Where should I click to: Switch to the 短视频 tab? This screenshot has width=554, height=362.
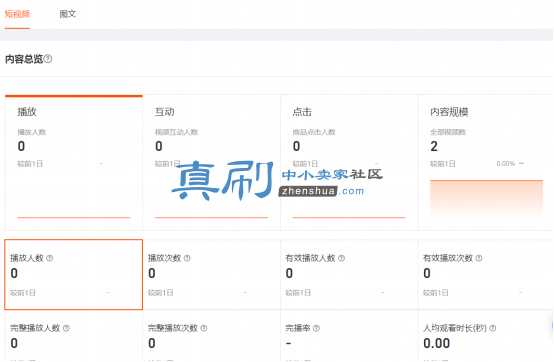[17, 14]
